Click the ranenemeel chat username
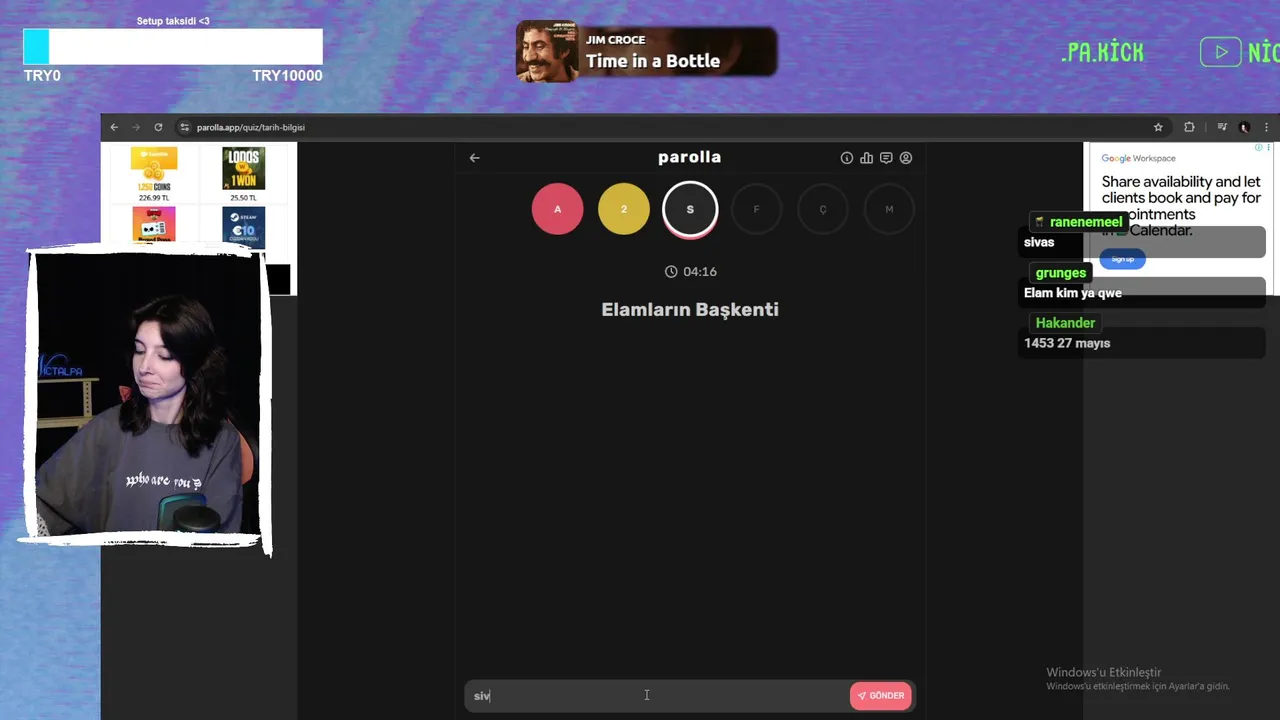This screenshot has width=1280, height=720. (x=1086, y=222)
